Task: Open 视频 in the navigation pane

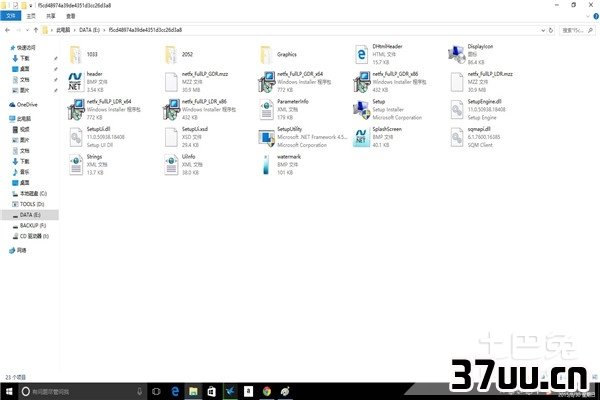Action: click(25, 129)
